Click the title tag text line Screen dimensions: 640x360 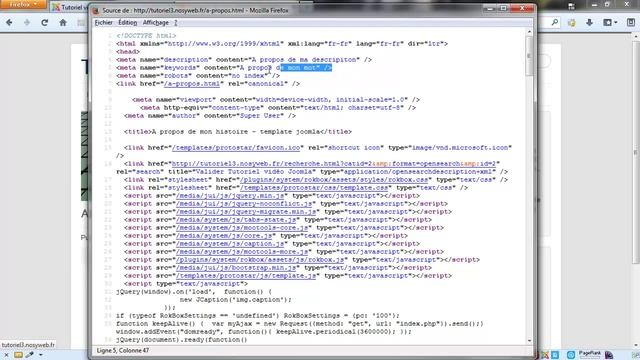tap(238, 131)
